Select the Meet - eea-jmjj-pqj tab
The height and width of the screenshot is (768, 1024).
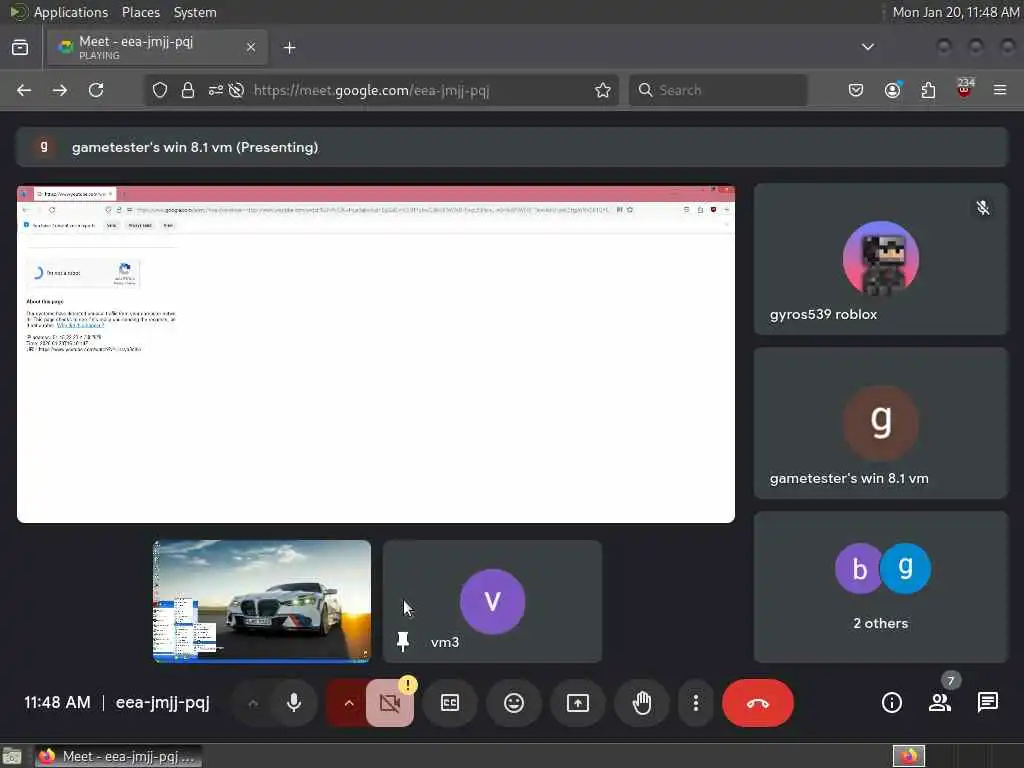157,47
